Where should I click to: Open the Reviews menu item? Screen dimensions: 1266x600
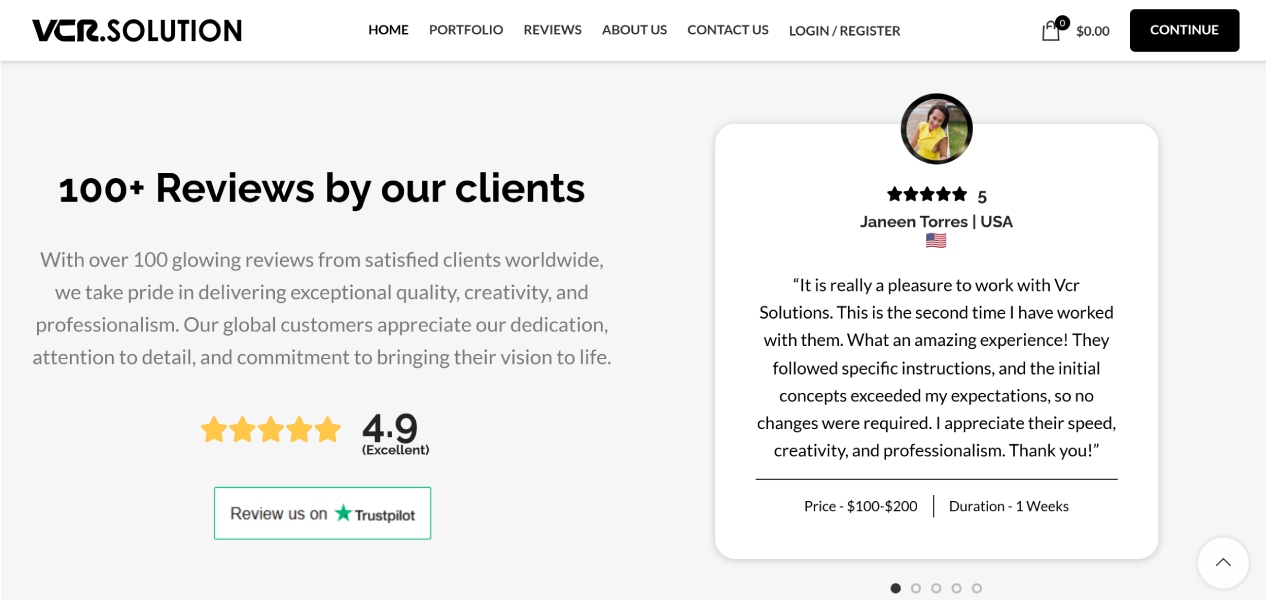[552, 30]
